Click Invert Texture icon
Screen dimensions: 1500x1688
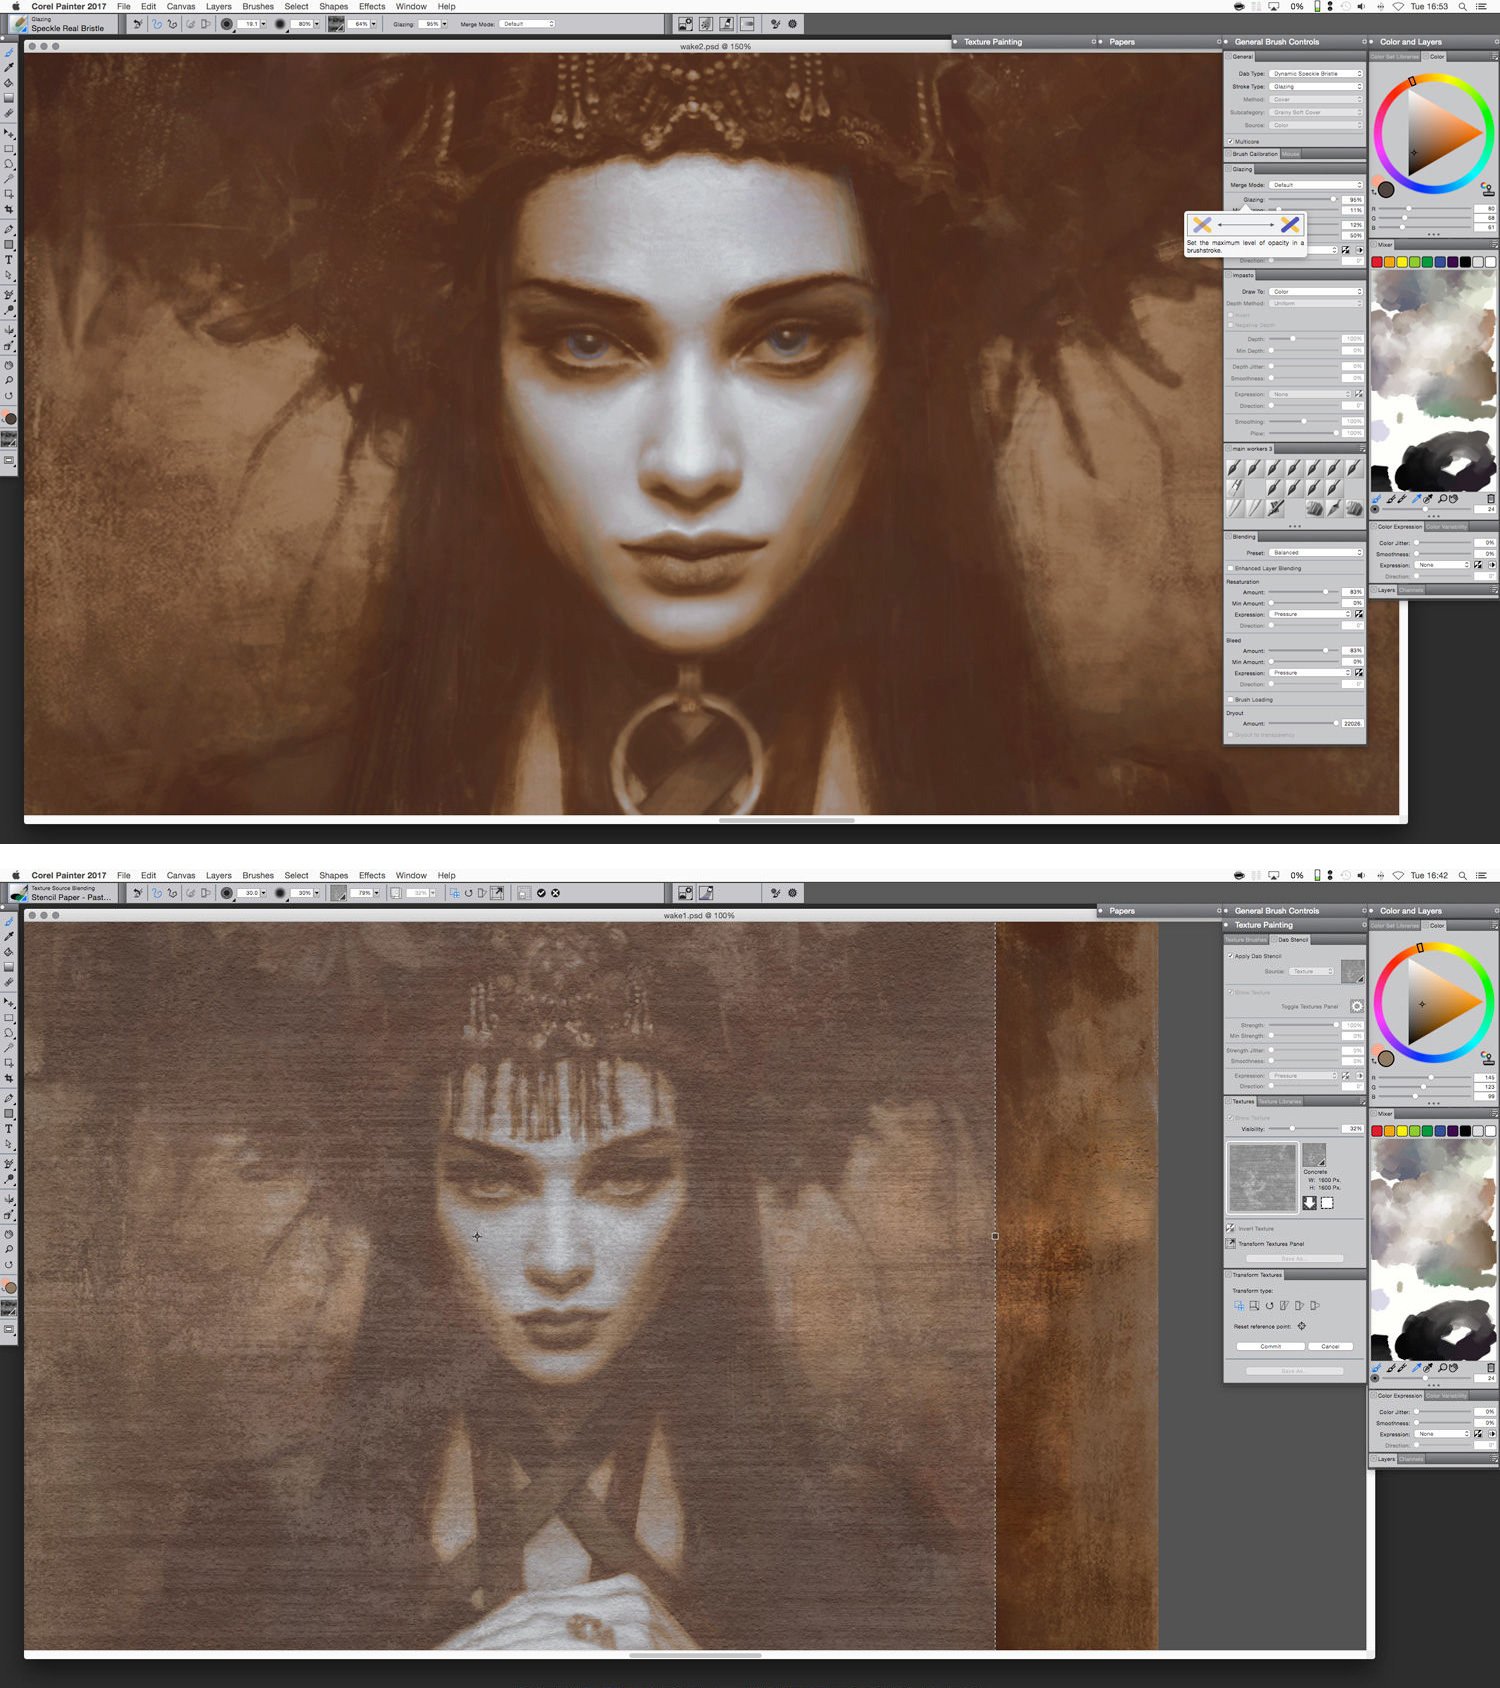tap(1230, 1228)
